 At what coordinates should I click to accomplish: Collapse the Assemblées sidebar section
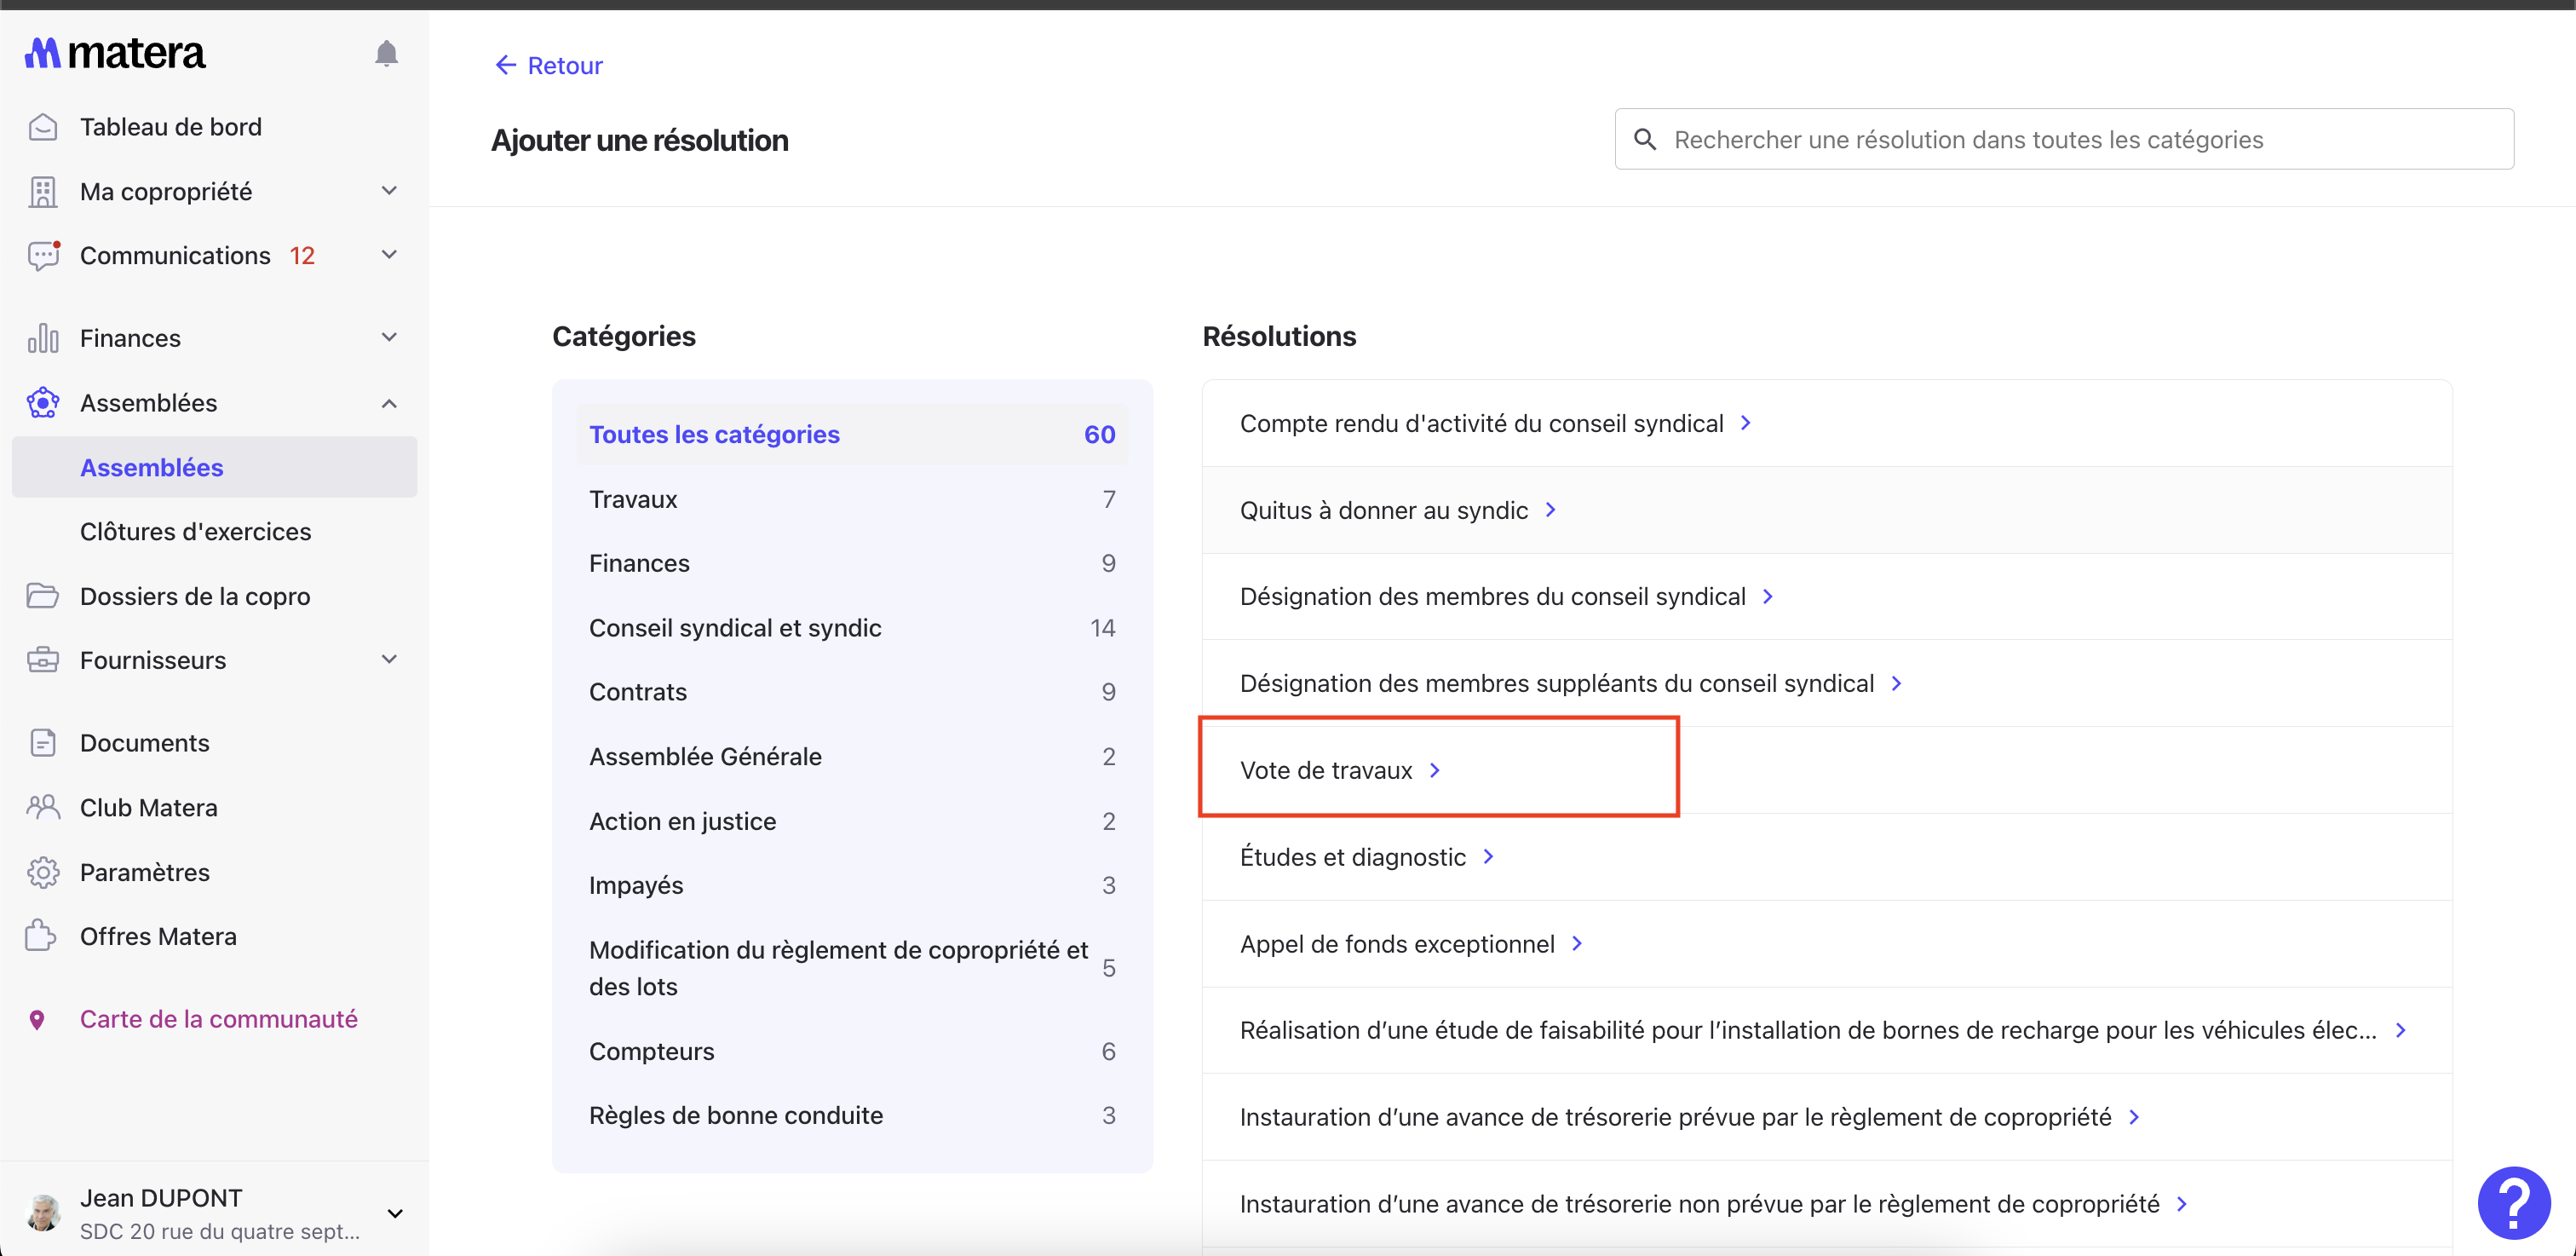coord(389,403)
